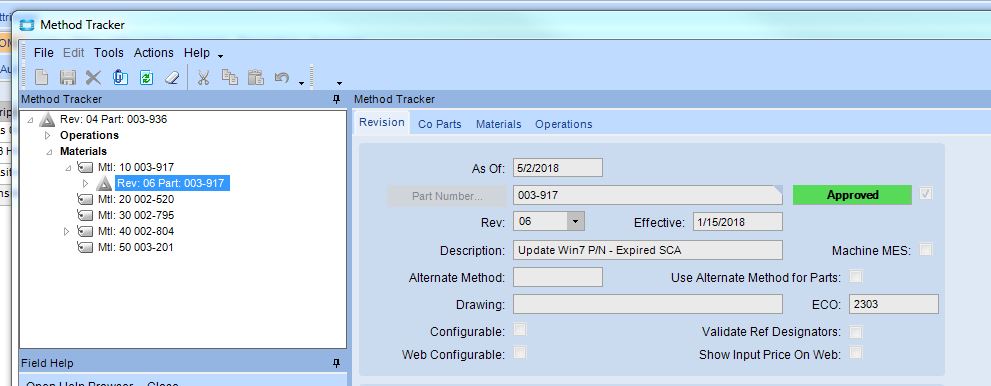Viewport: 991px width, 386px height.
Task: Select Mtl: 20 002-520 in the tree
Action: point(136,200)
